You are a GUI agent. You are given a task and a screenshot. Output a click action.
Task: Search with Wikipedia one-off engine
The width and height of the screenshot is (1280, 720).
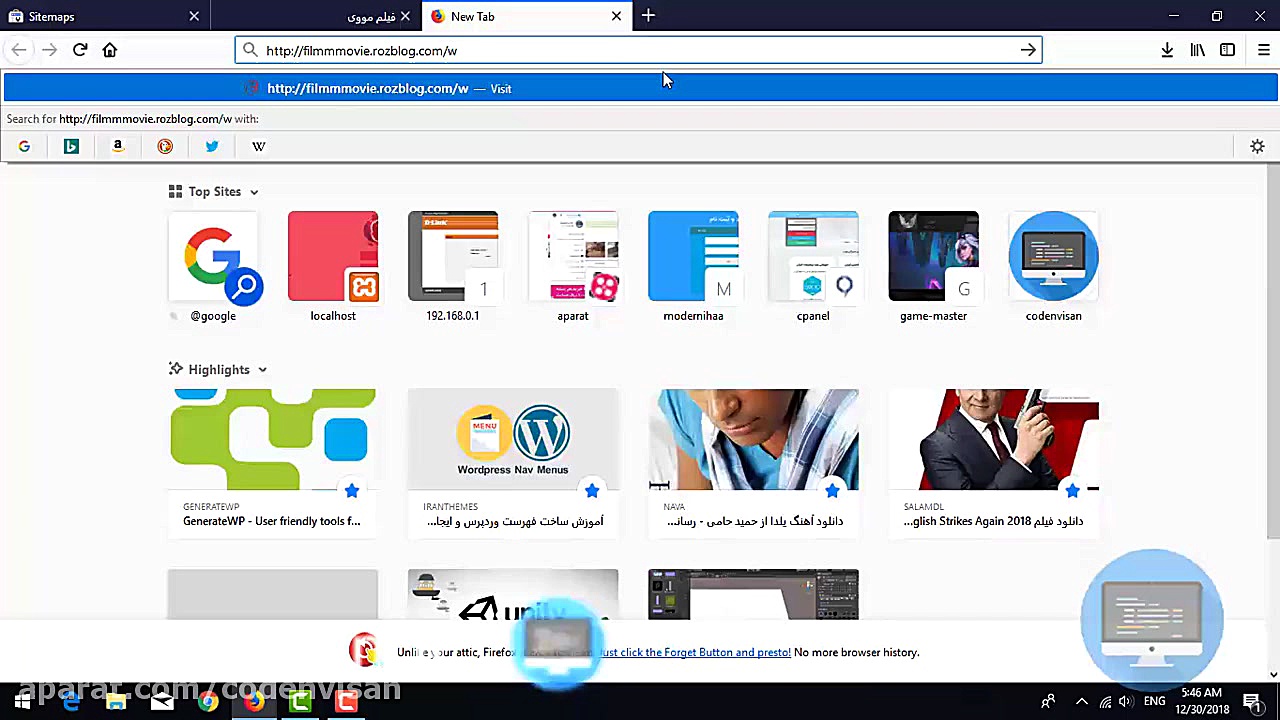pos(259,146)
